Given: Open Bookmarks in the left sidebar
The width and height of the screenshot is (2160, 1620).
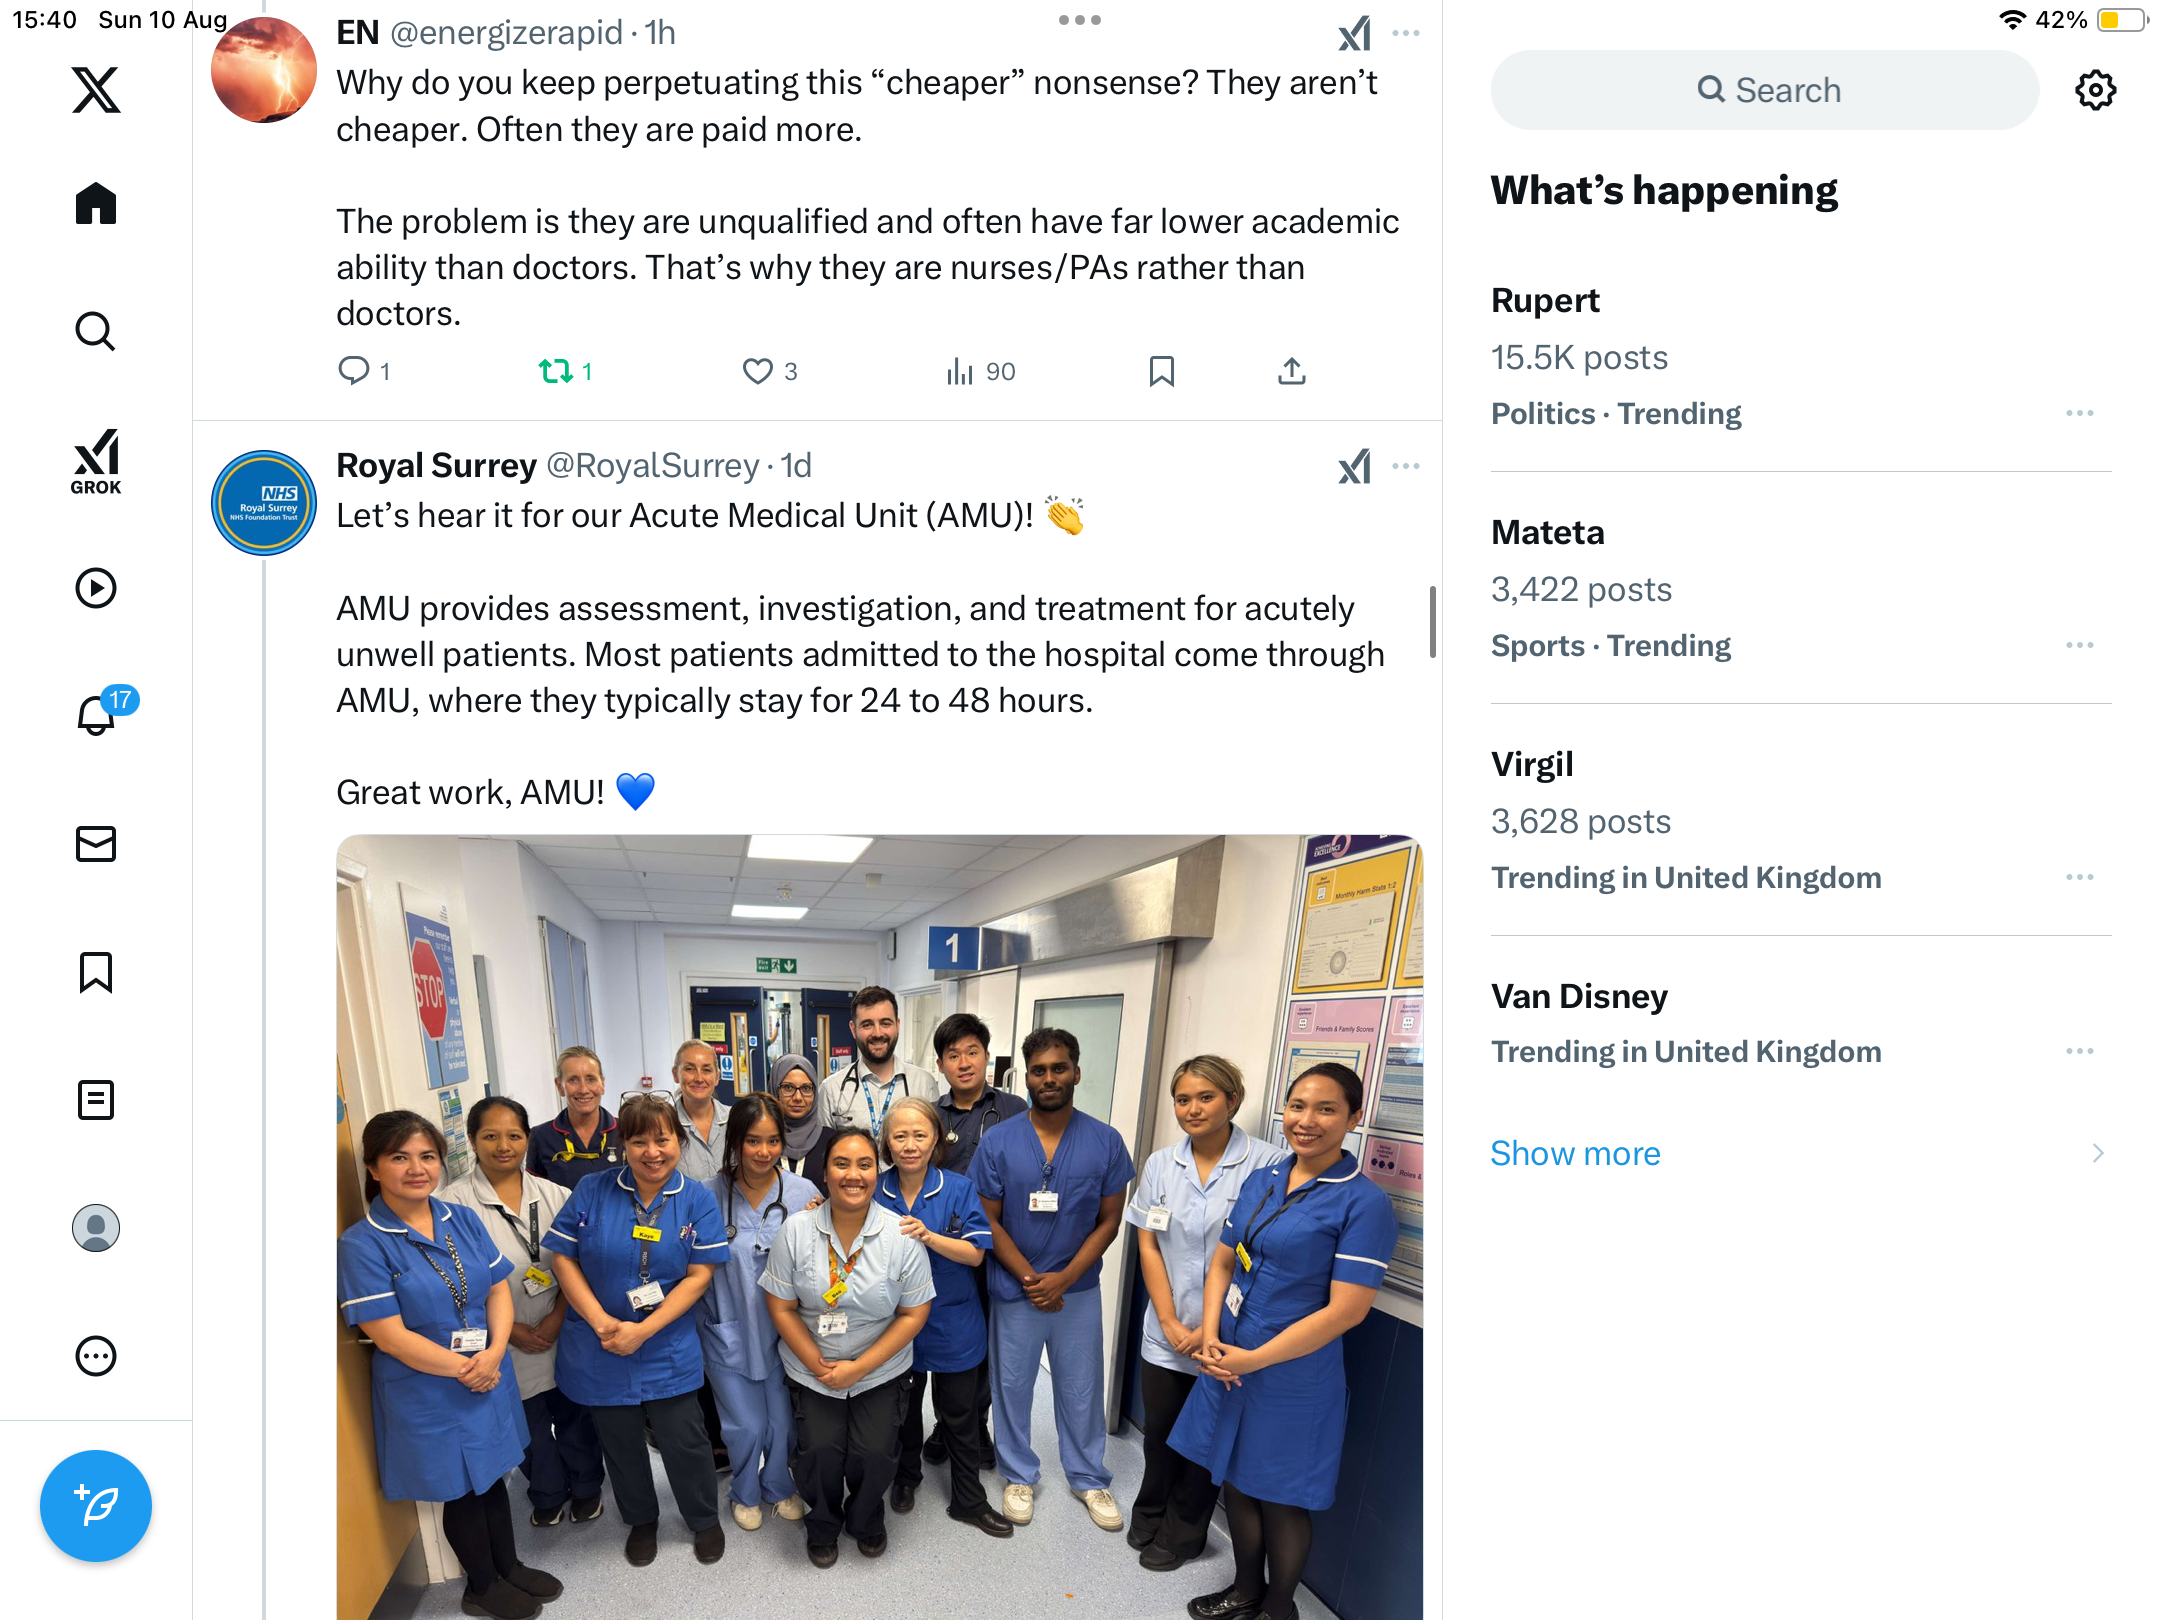Looking at the screenshot, I should pos(96,972).
